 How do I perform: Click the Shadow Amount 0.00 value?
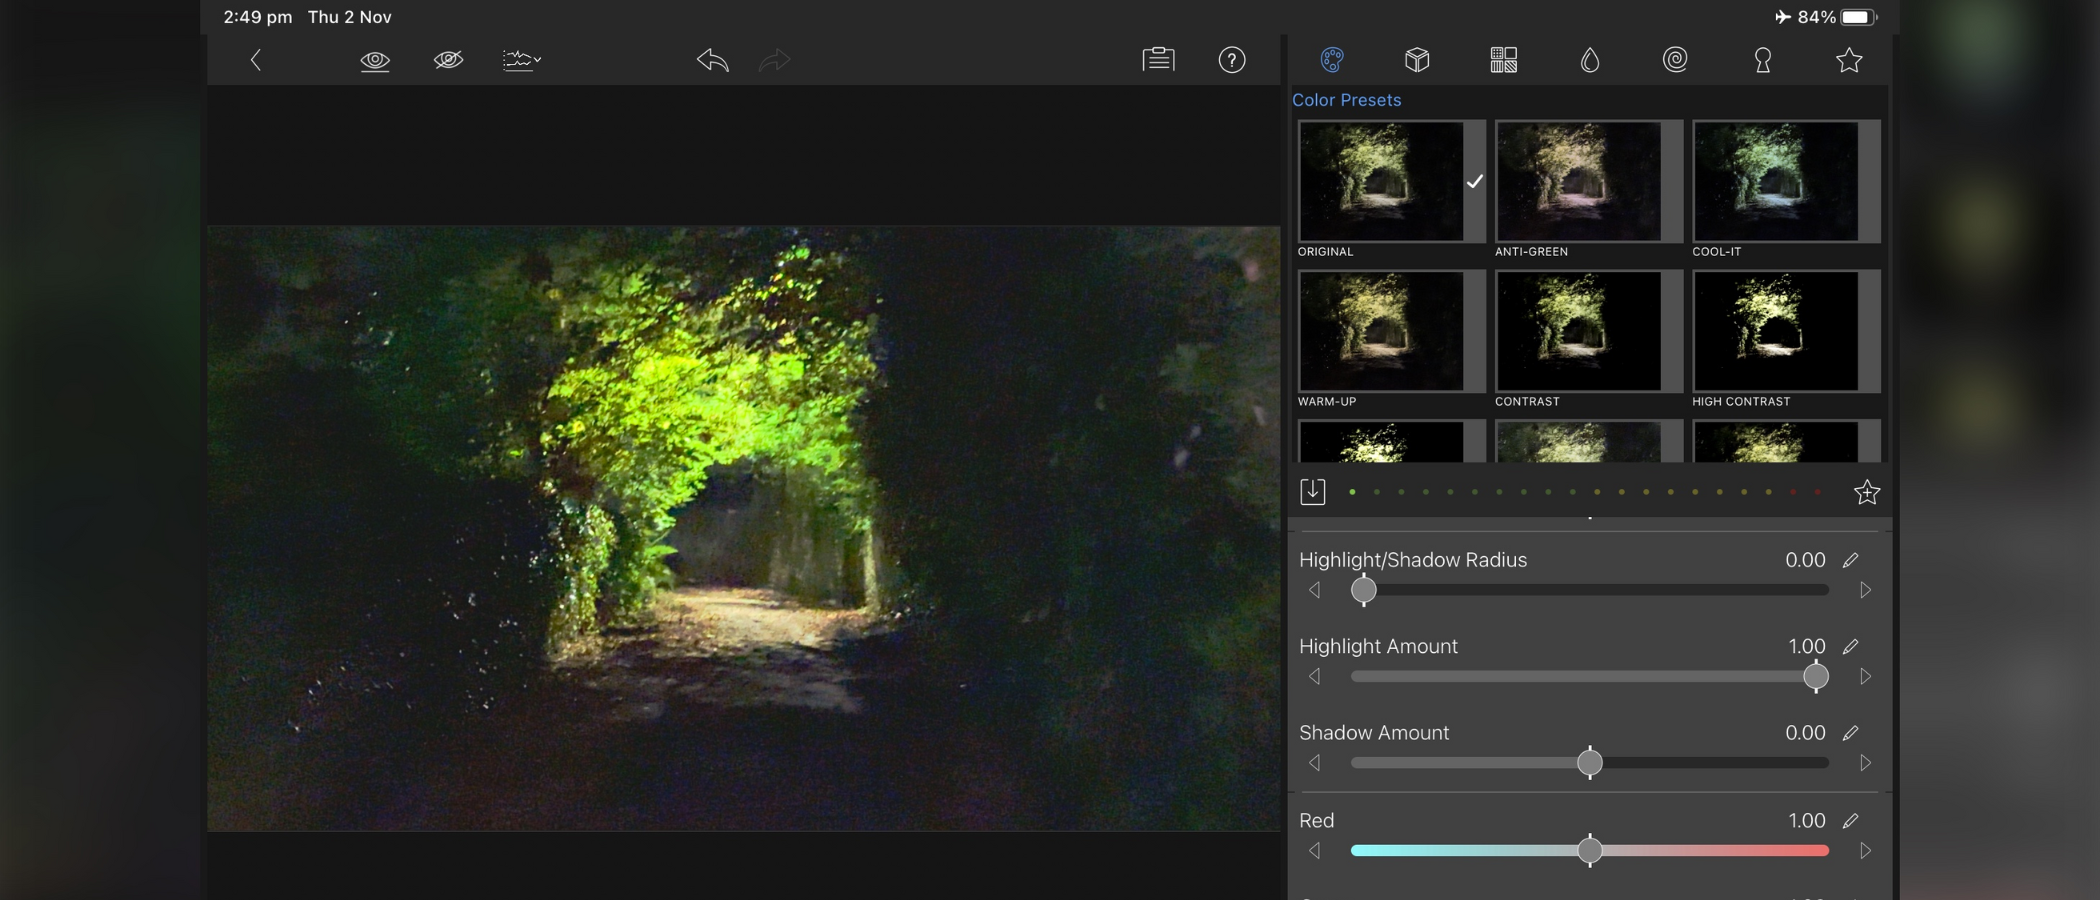click(1805, 733)
